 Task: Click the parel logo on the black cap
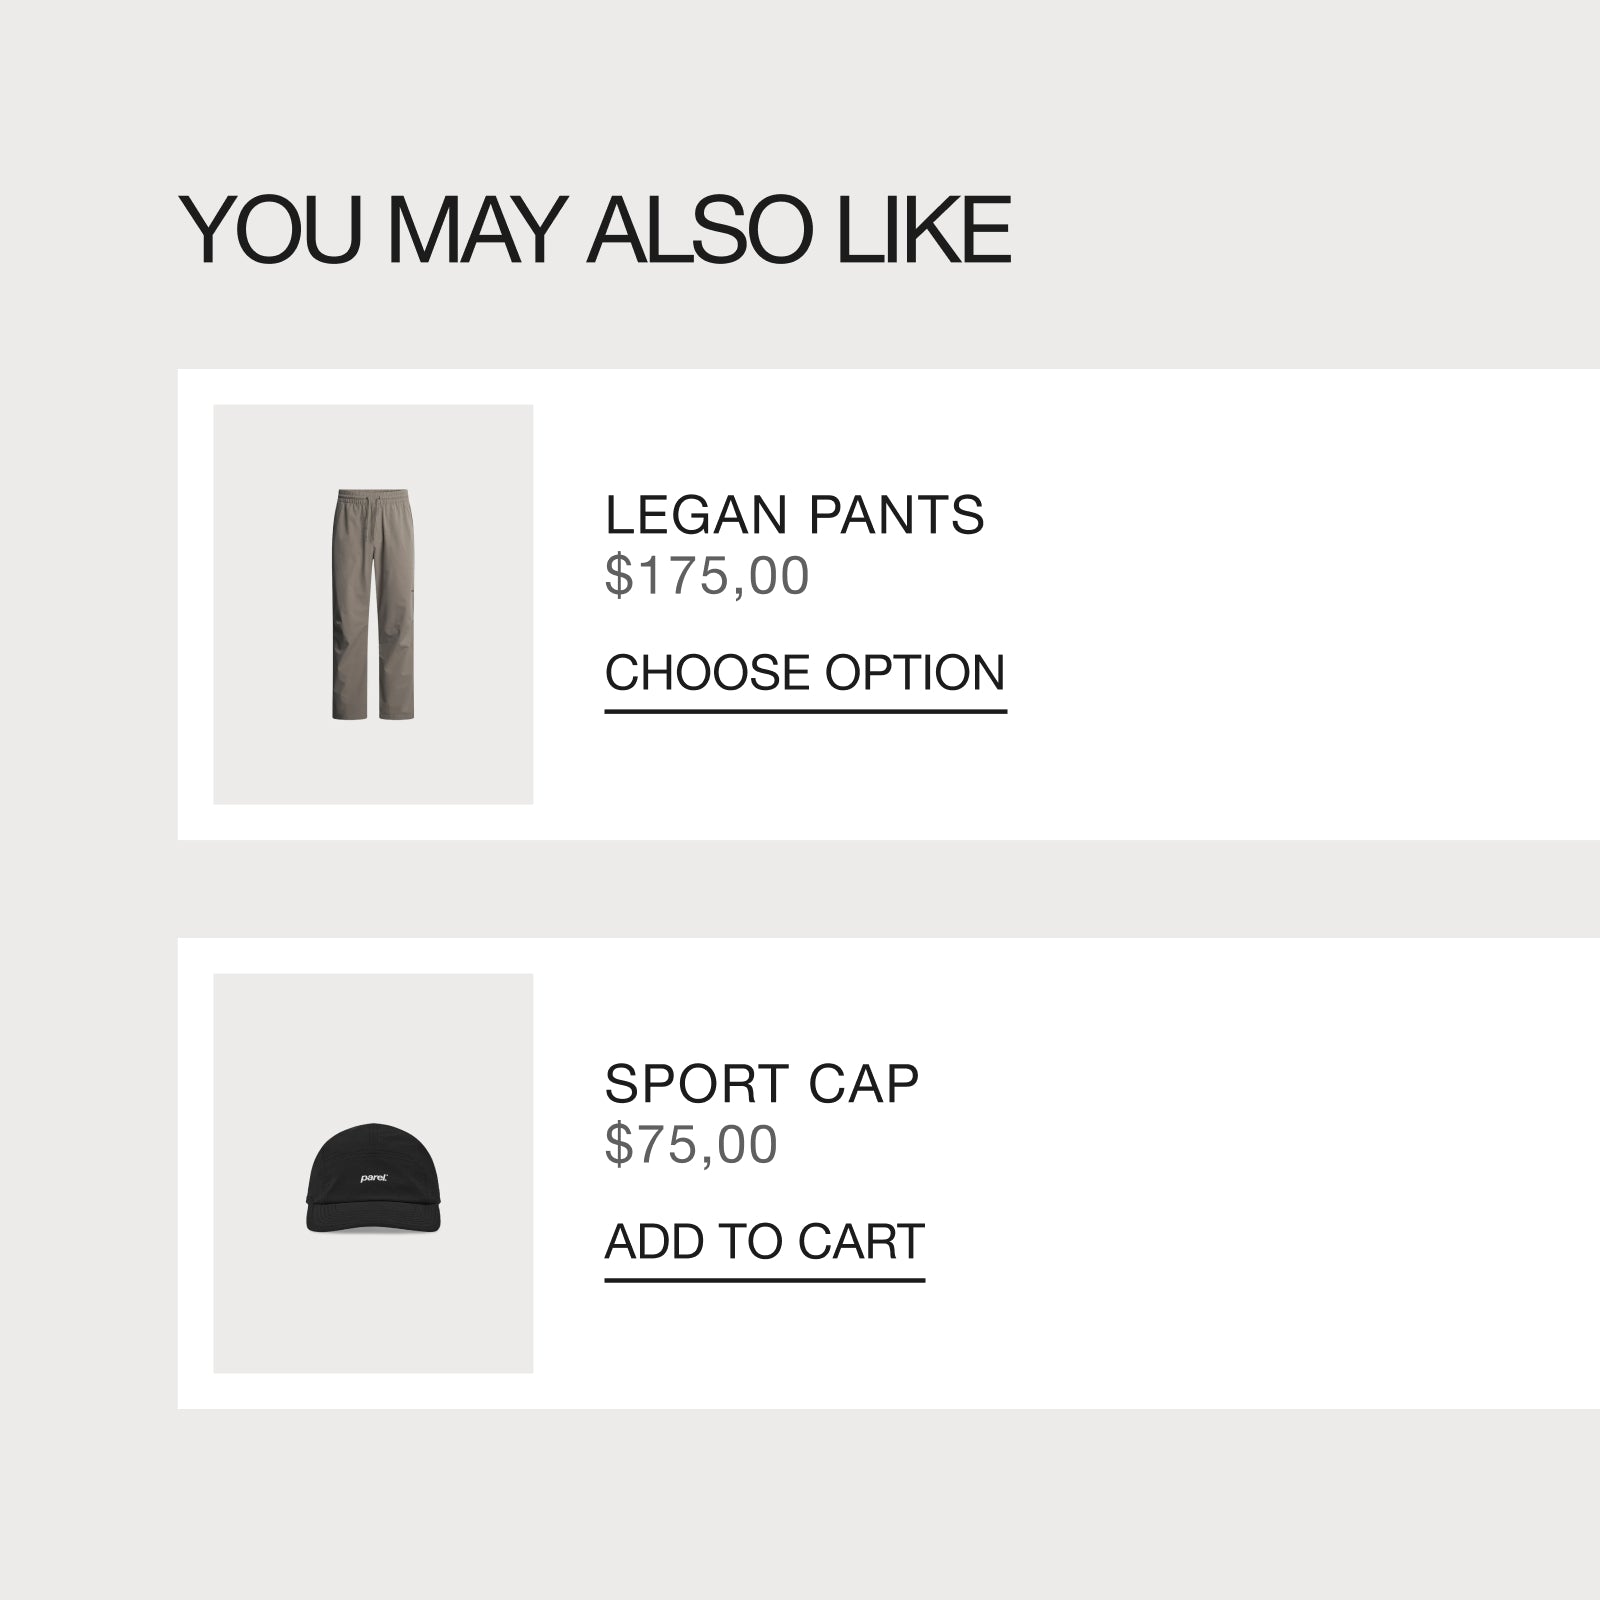coord(374,1178)
